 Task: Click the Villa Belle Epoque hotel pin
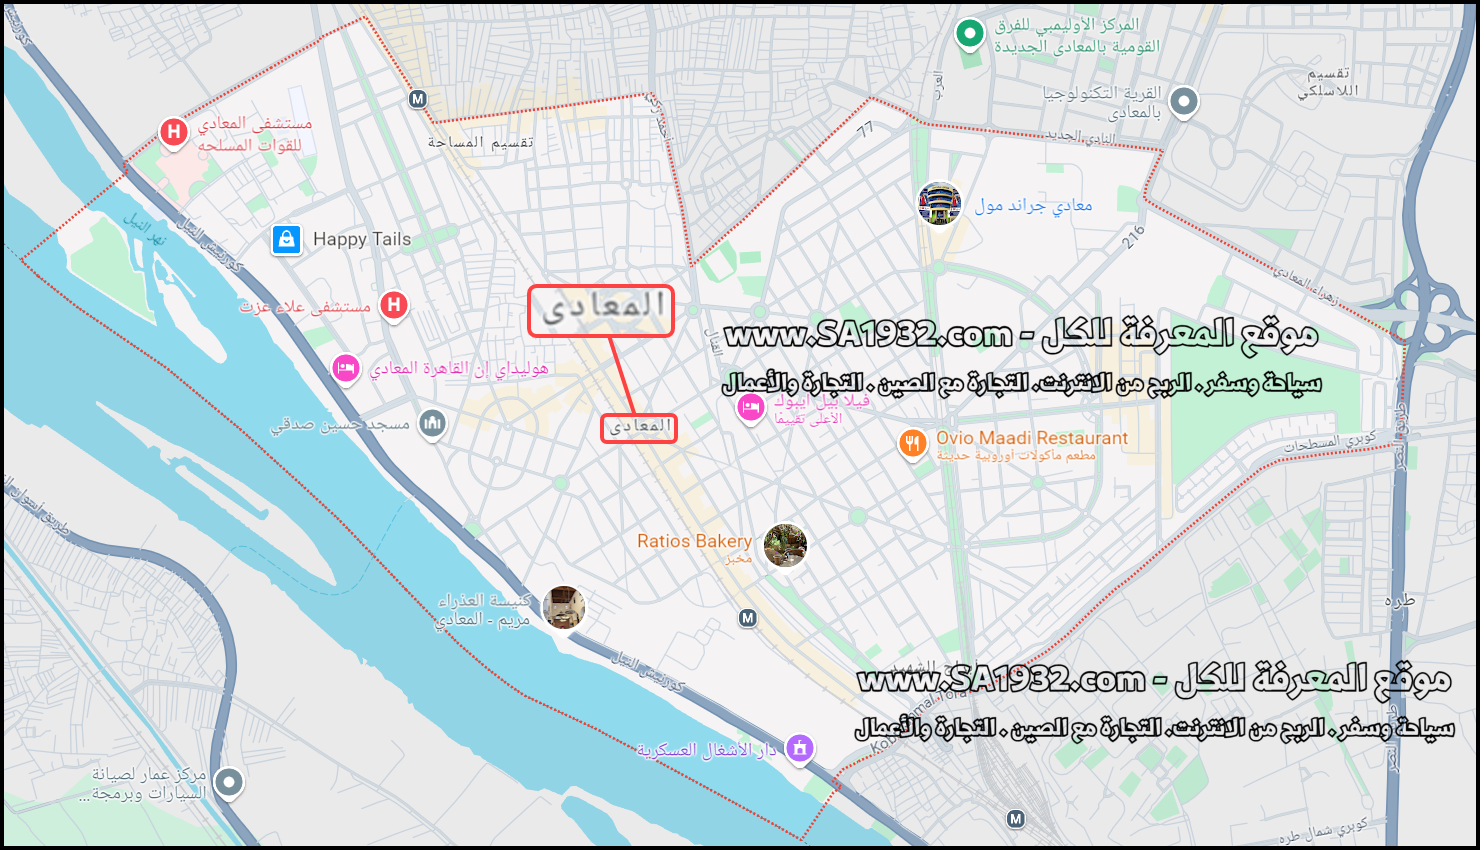[750, 407]
